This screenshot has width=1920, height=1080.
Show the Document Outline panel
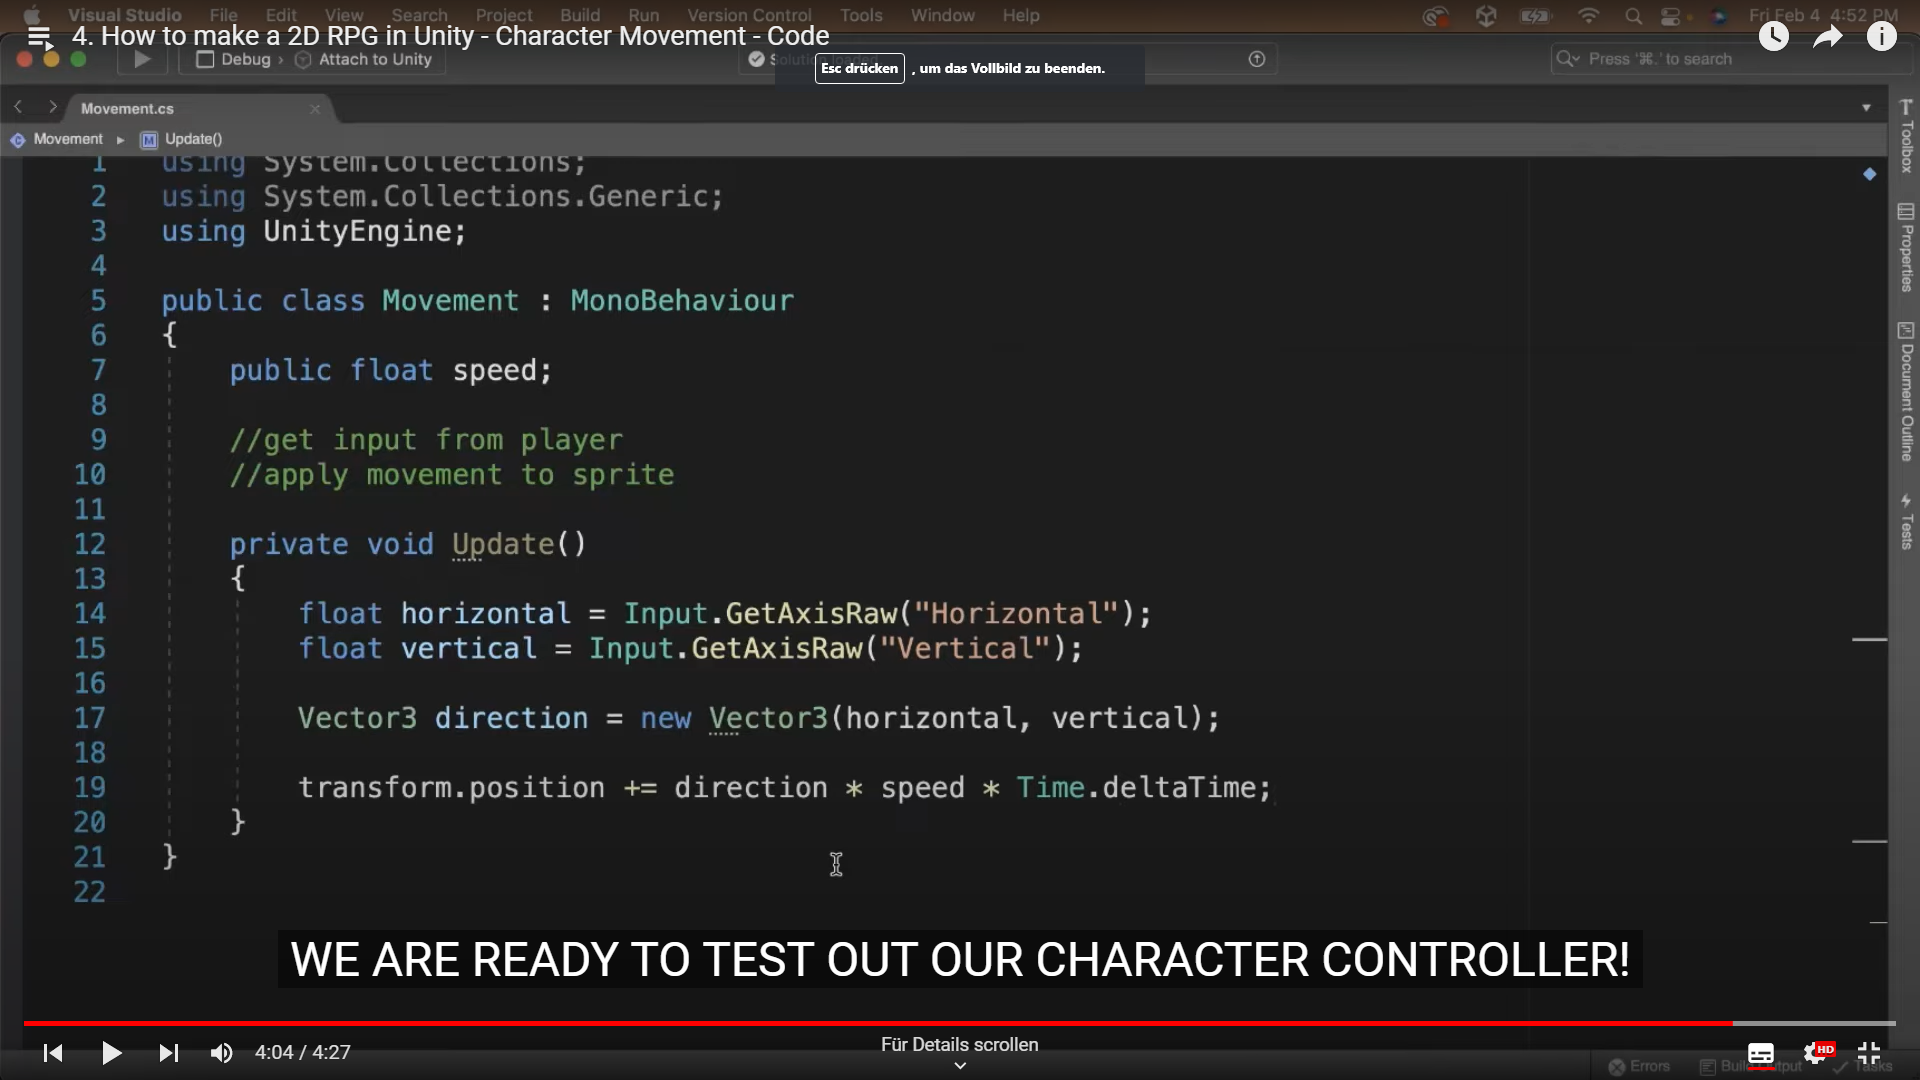pyautogui.click(x=1906, y=395)
